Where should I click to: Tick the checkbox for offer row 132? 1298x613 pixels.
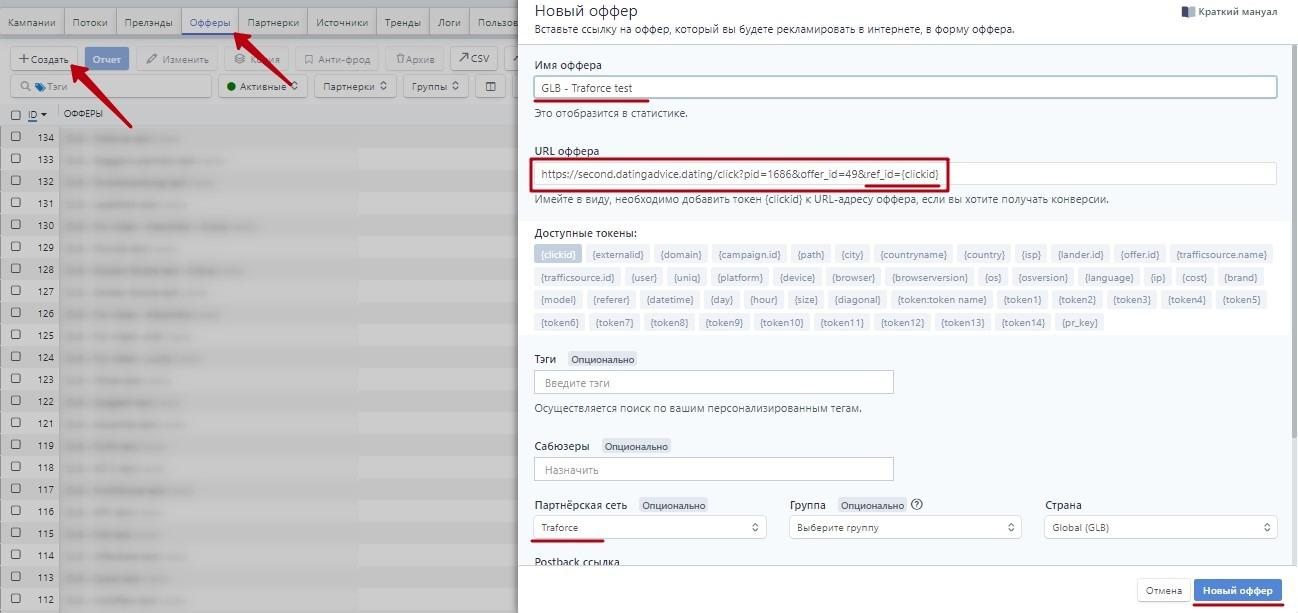click(x=16, y=181)
